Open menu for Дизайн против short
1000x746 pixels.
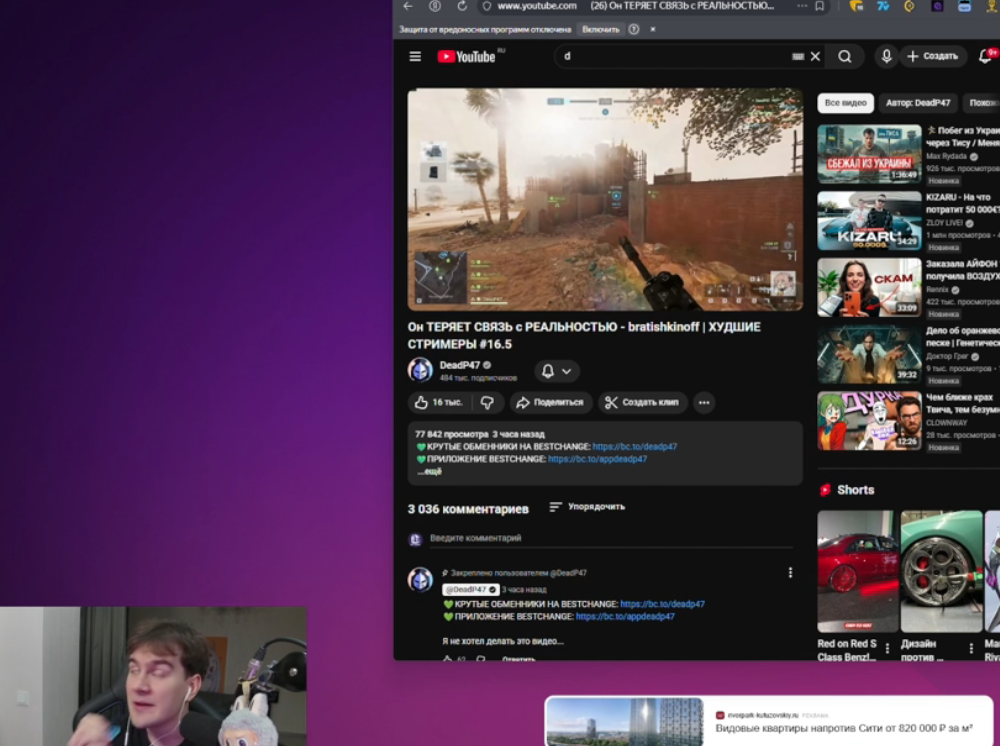point(971,648)
